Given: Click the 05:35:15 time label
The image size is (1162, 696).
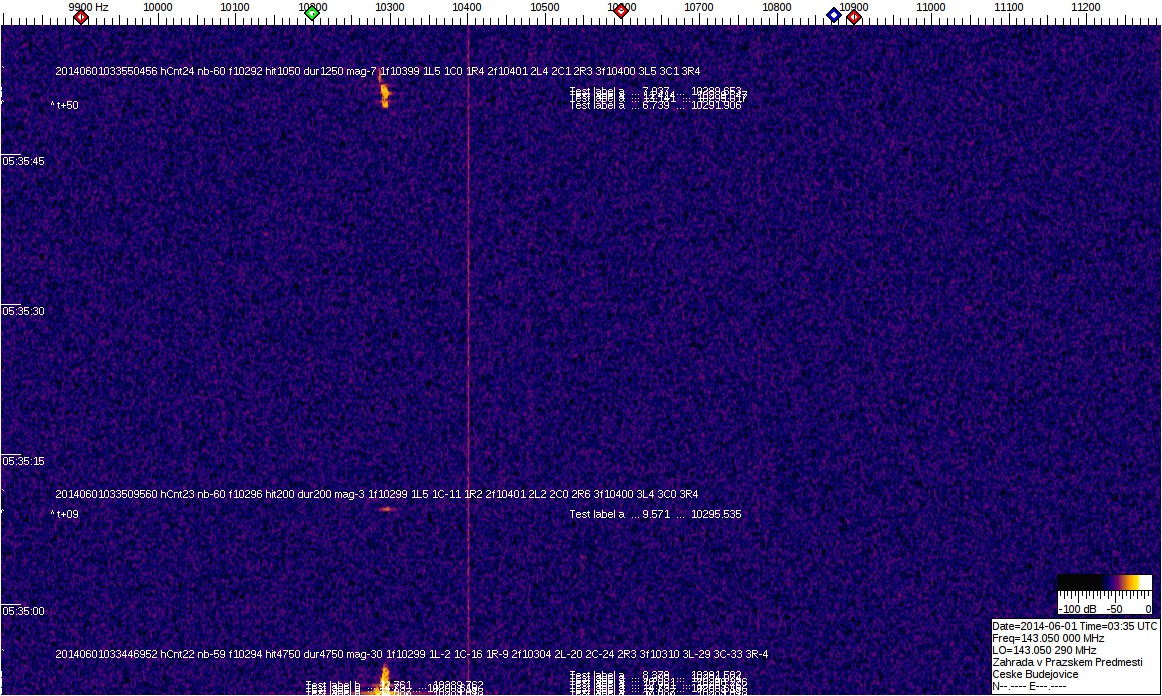Looking at the screenshot, I should click(x=23, y=461).
